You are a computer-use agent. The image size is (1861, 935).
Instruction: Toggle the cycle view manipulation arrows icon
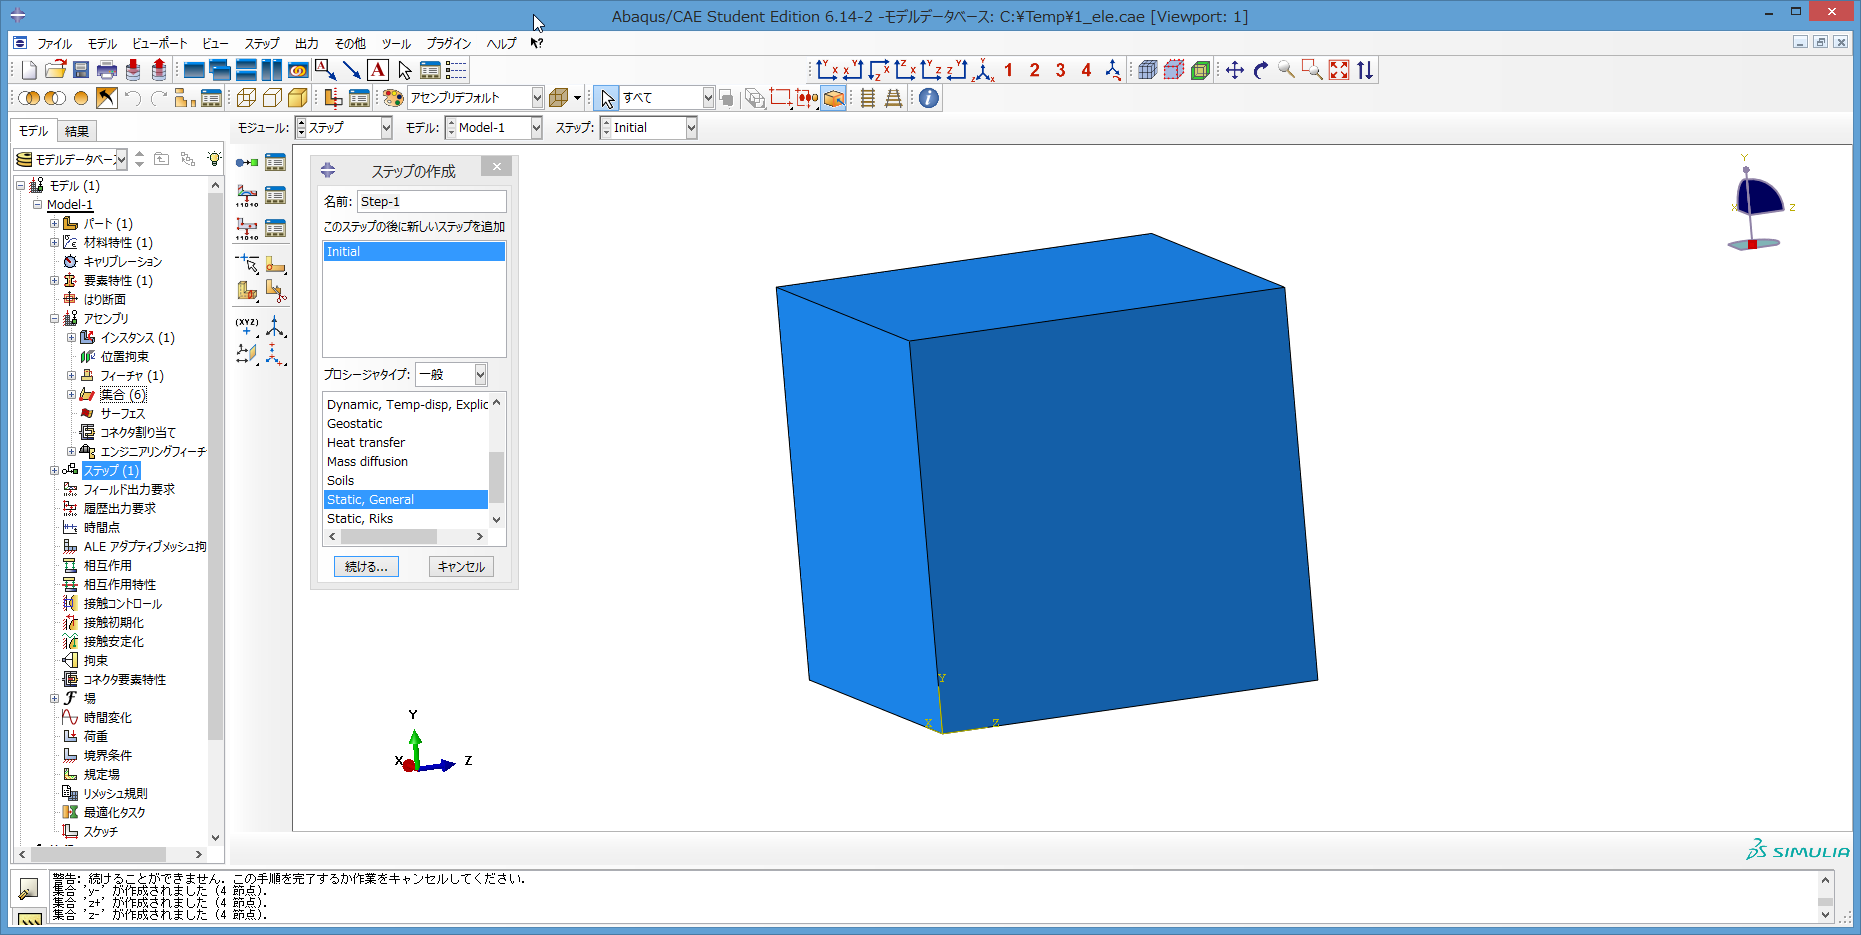[1365, 70]
